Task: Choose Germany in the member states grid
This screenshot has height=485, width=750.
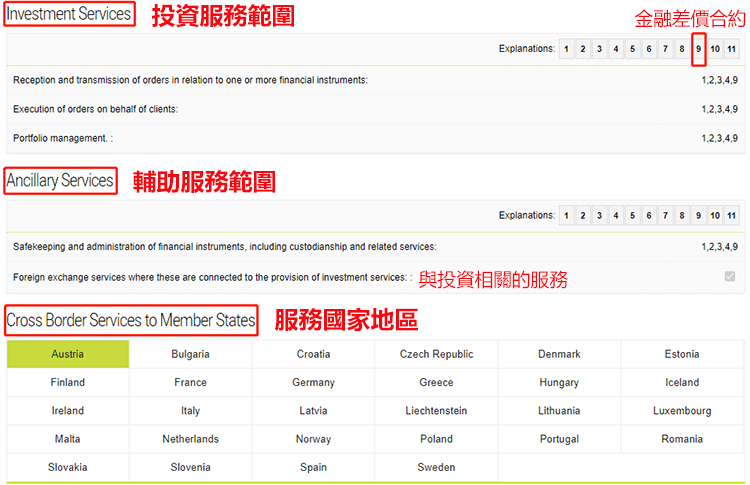Action: (313, 382)
